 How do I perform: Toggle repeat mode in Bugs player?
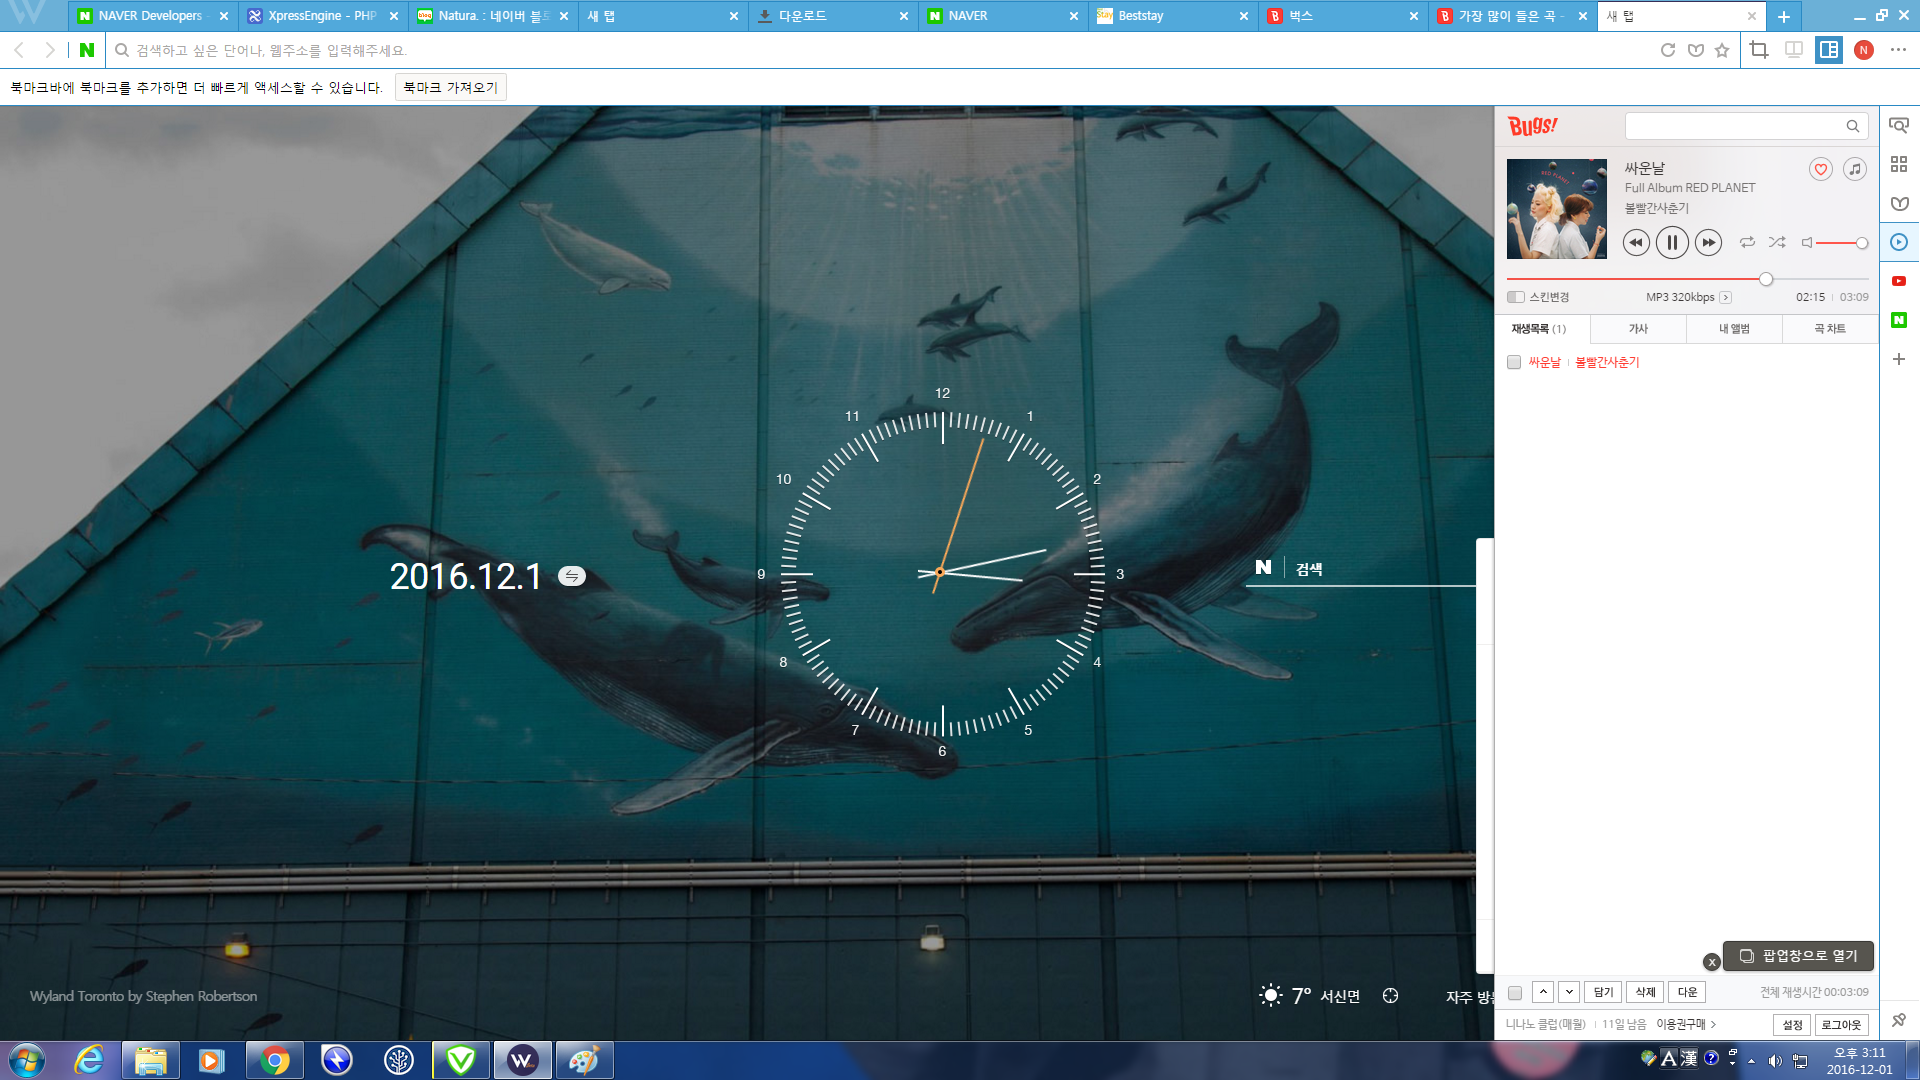[1747, 242]
